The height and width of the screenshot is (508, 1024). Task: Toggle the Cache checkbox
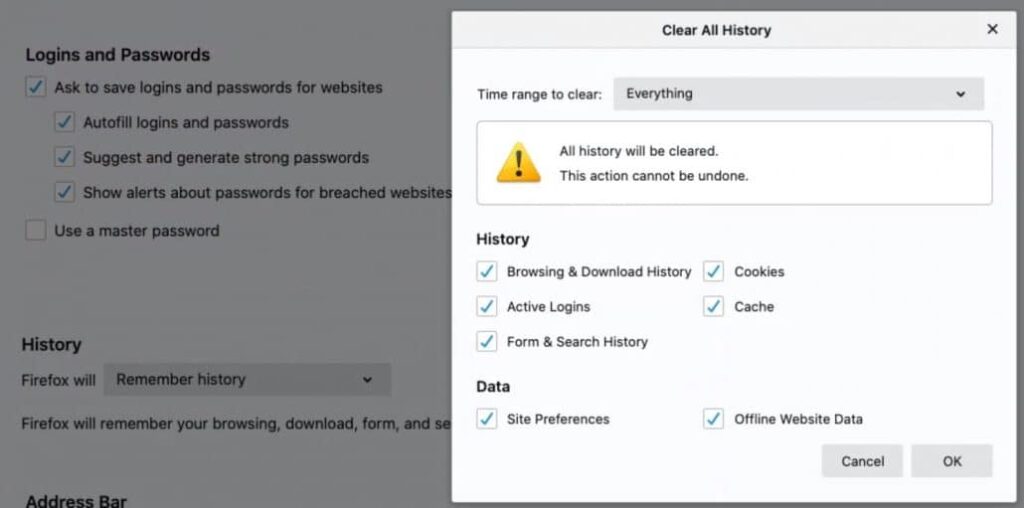(x=713, y=307)
